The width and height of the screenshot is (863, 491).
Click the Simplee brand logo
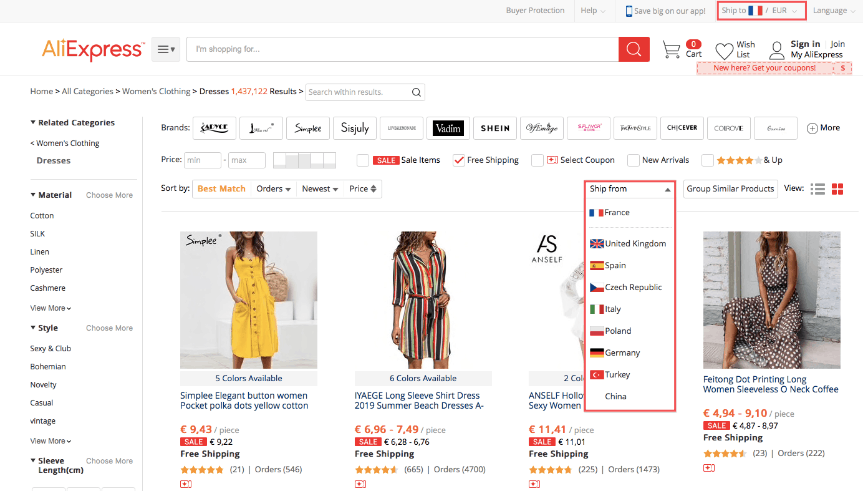pos(307,128)
